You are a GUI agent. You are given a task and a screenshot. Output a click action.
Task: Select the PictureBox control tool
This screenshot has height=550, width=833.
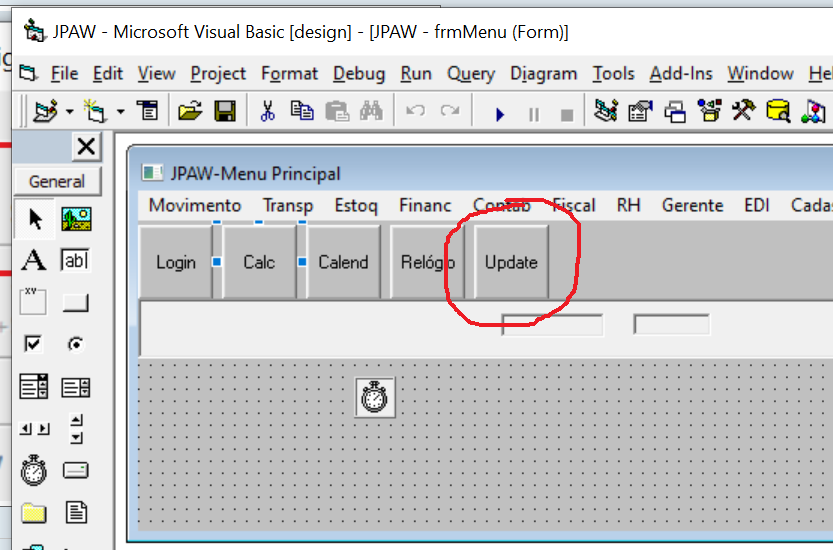(x=76, y=218)
